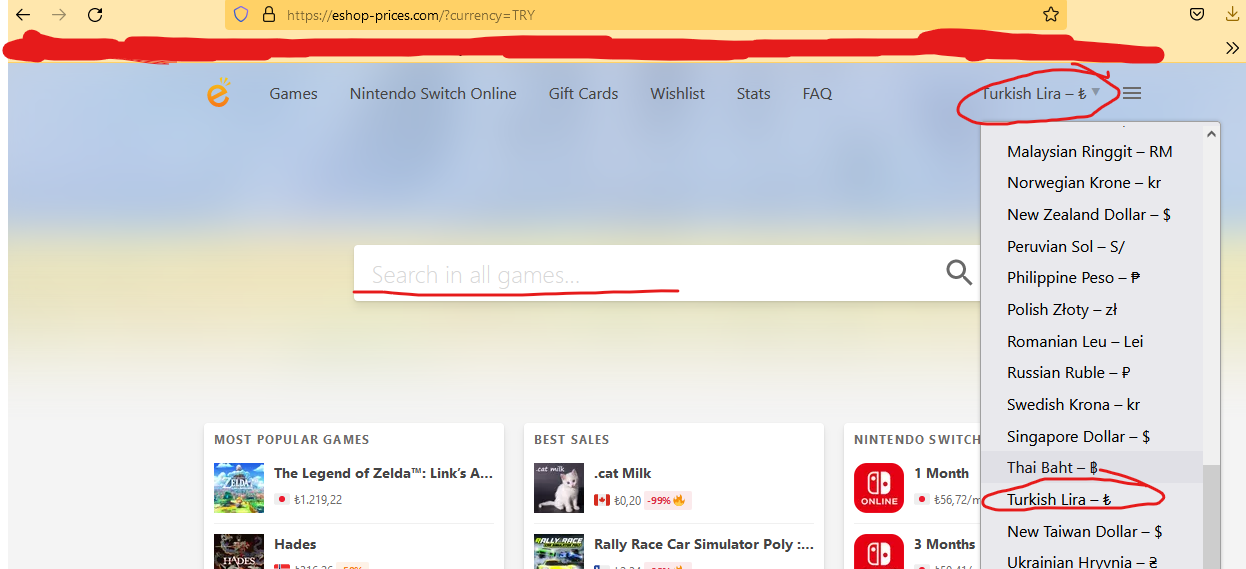The height and width of the screenshot is (569, 1246).
Task: Open The Legend of Zelda Link's Awakening title
Action: [383, 473]
